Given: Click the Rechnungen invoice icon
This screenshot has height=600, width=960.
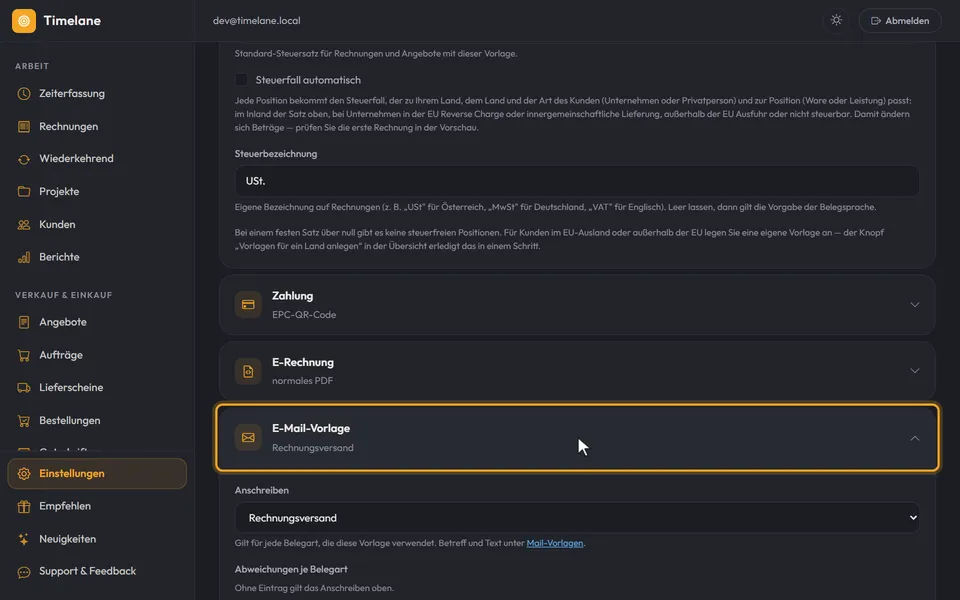Looking at the screenshot, I should point(24,127).
